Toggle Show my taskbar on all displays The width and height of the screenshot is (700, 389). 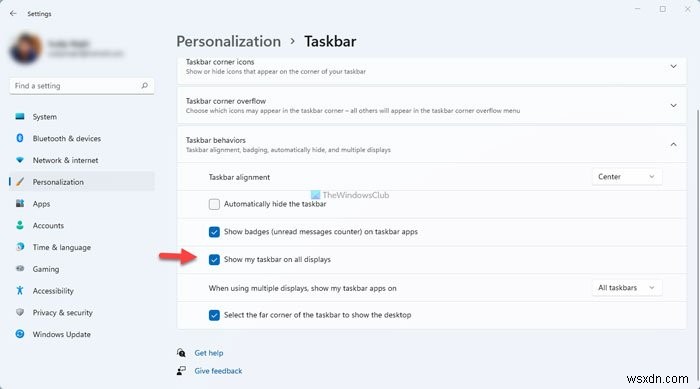pyautogui.click(x=214, y=259)
